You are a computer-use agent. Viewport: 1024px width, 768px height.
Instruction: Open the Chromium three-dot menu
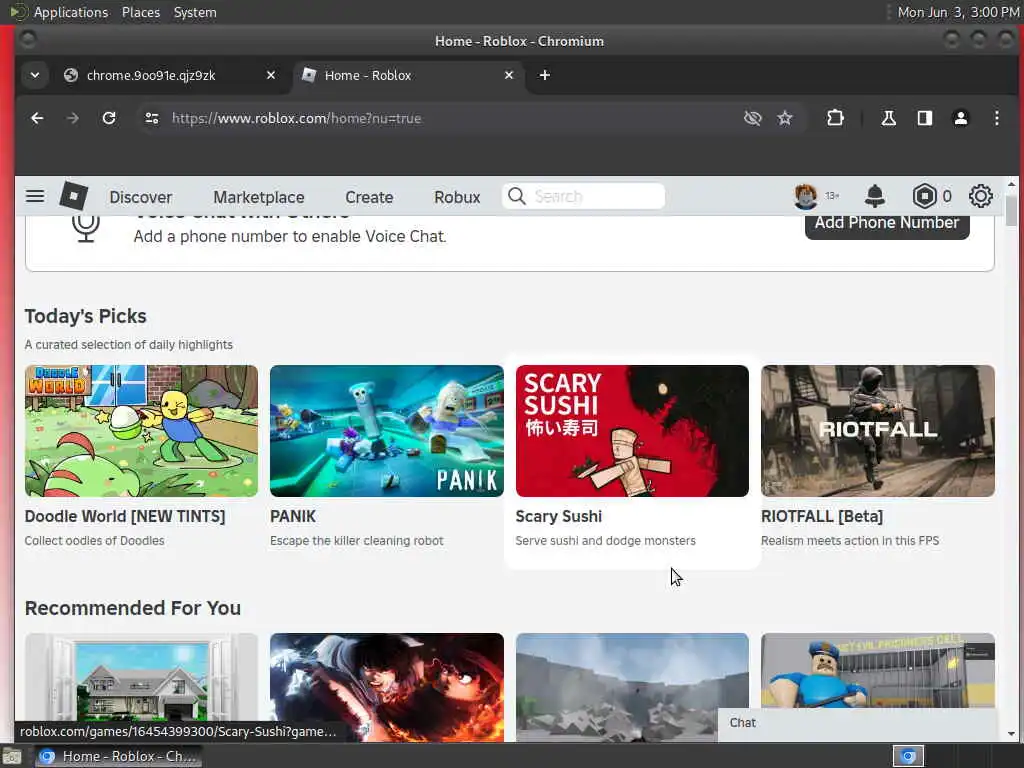pyautogui.click(x=997, y=118)
